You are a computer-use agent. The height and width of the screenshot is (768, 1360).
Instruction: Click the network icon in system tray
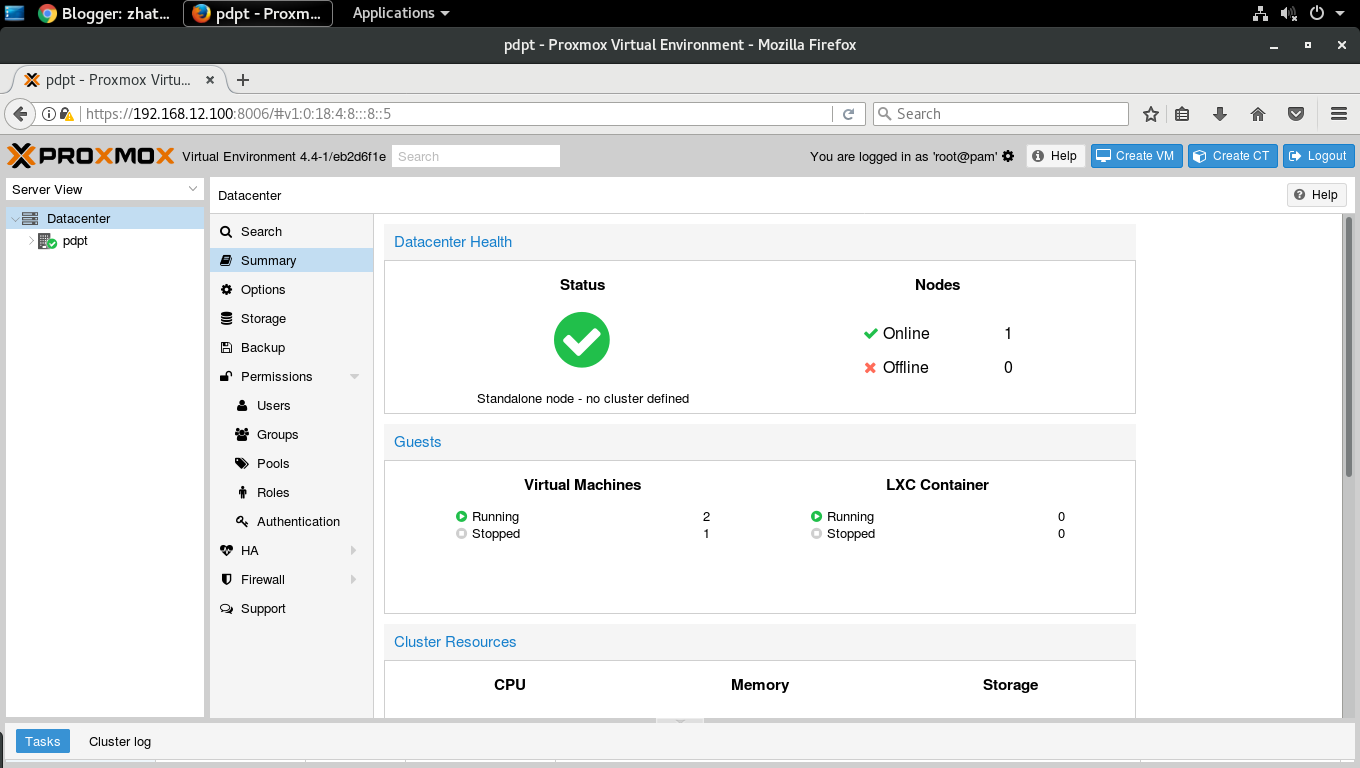point(1260,13)
